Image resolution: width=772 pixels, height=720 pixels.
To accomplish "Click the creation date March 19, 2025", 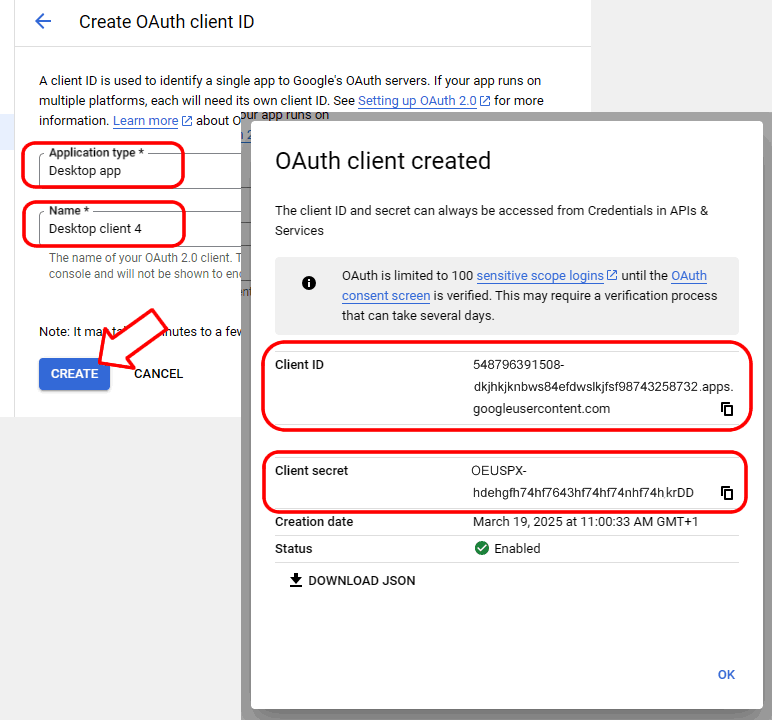I will 585,522.
